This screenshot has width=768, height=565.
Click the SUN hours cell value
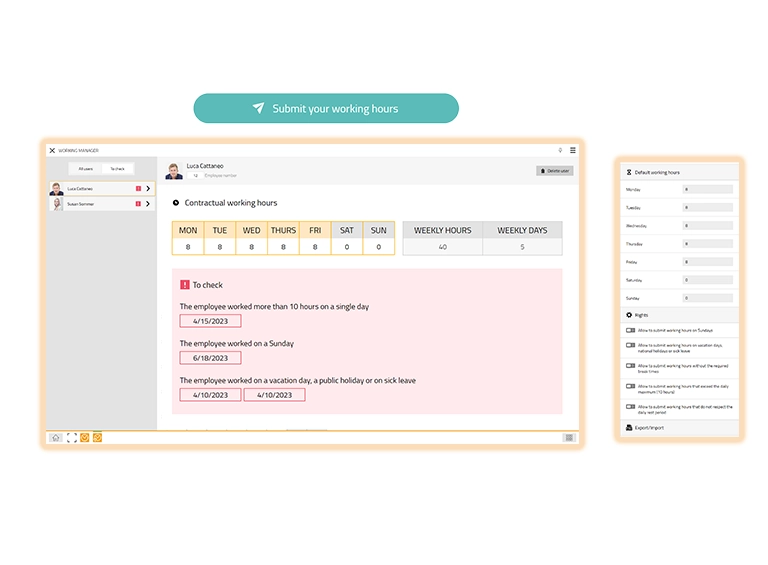379,247
